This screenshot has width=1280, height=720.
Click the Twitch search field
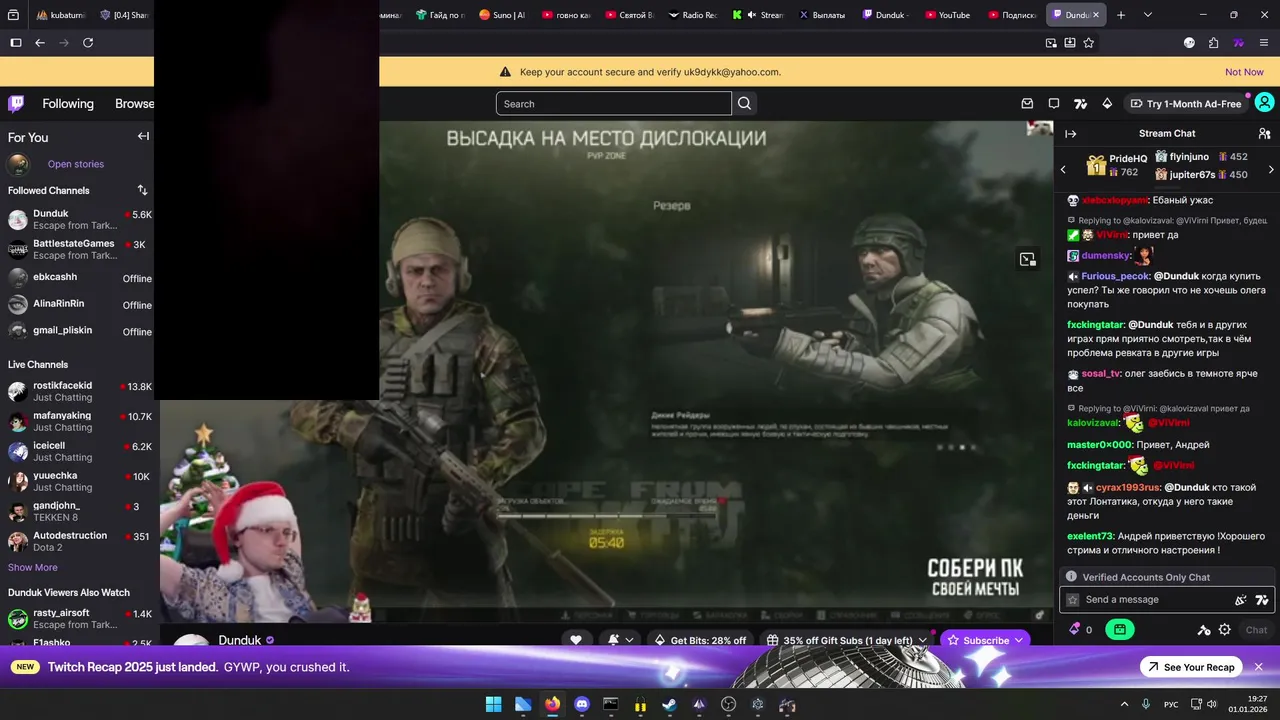tap(614, 103)
